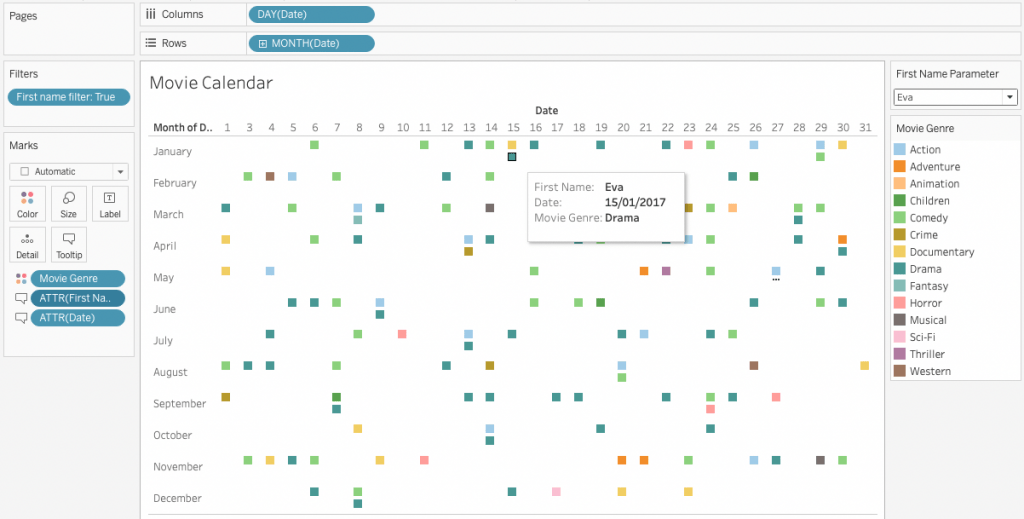Click the Movie Calendar title
This screenshot has width=1024, height=519.
pyautogui.click(x=210, y=83)
